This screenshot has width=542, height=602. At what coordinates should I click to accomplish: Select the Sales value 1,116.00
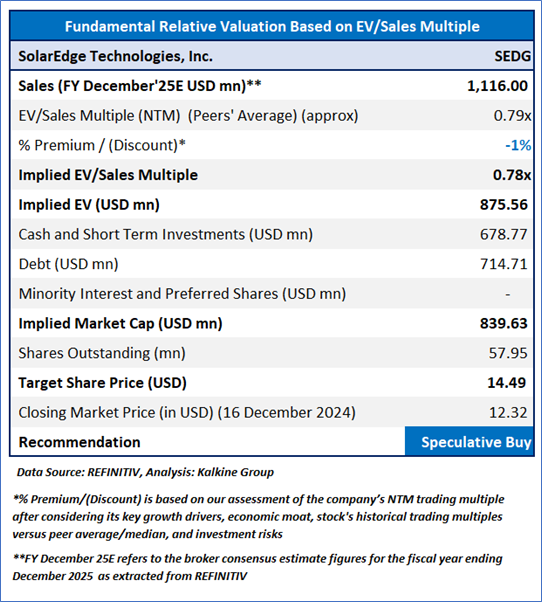tap(497, 86)
